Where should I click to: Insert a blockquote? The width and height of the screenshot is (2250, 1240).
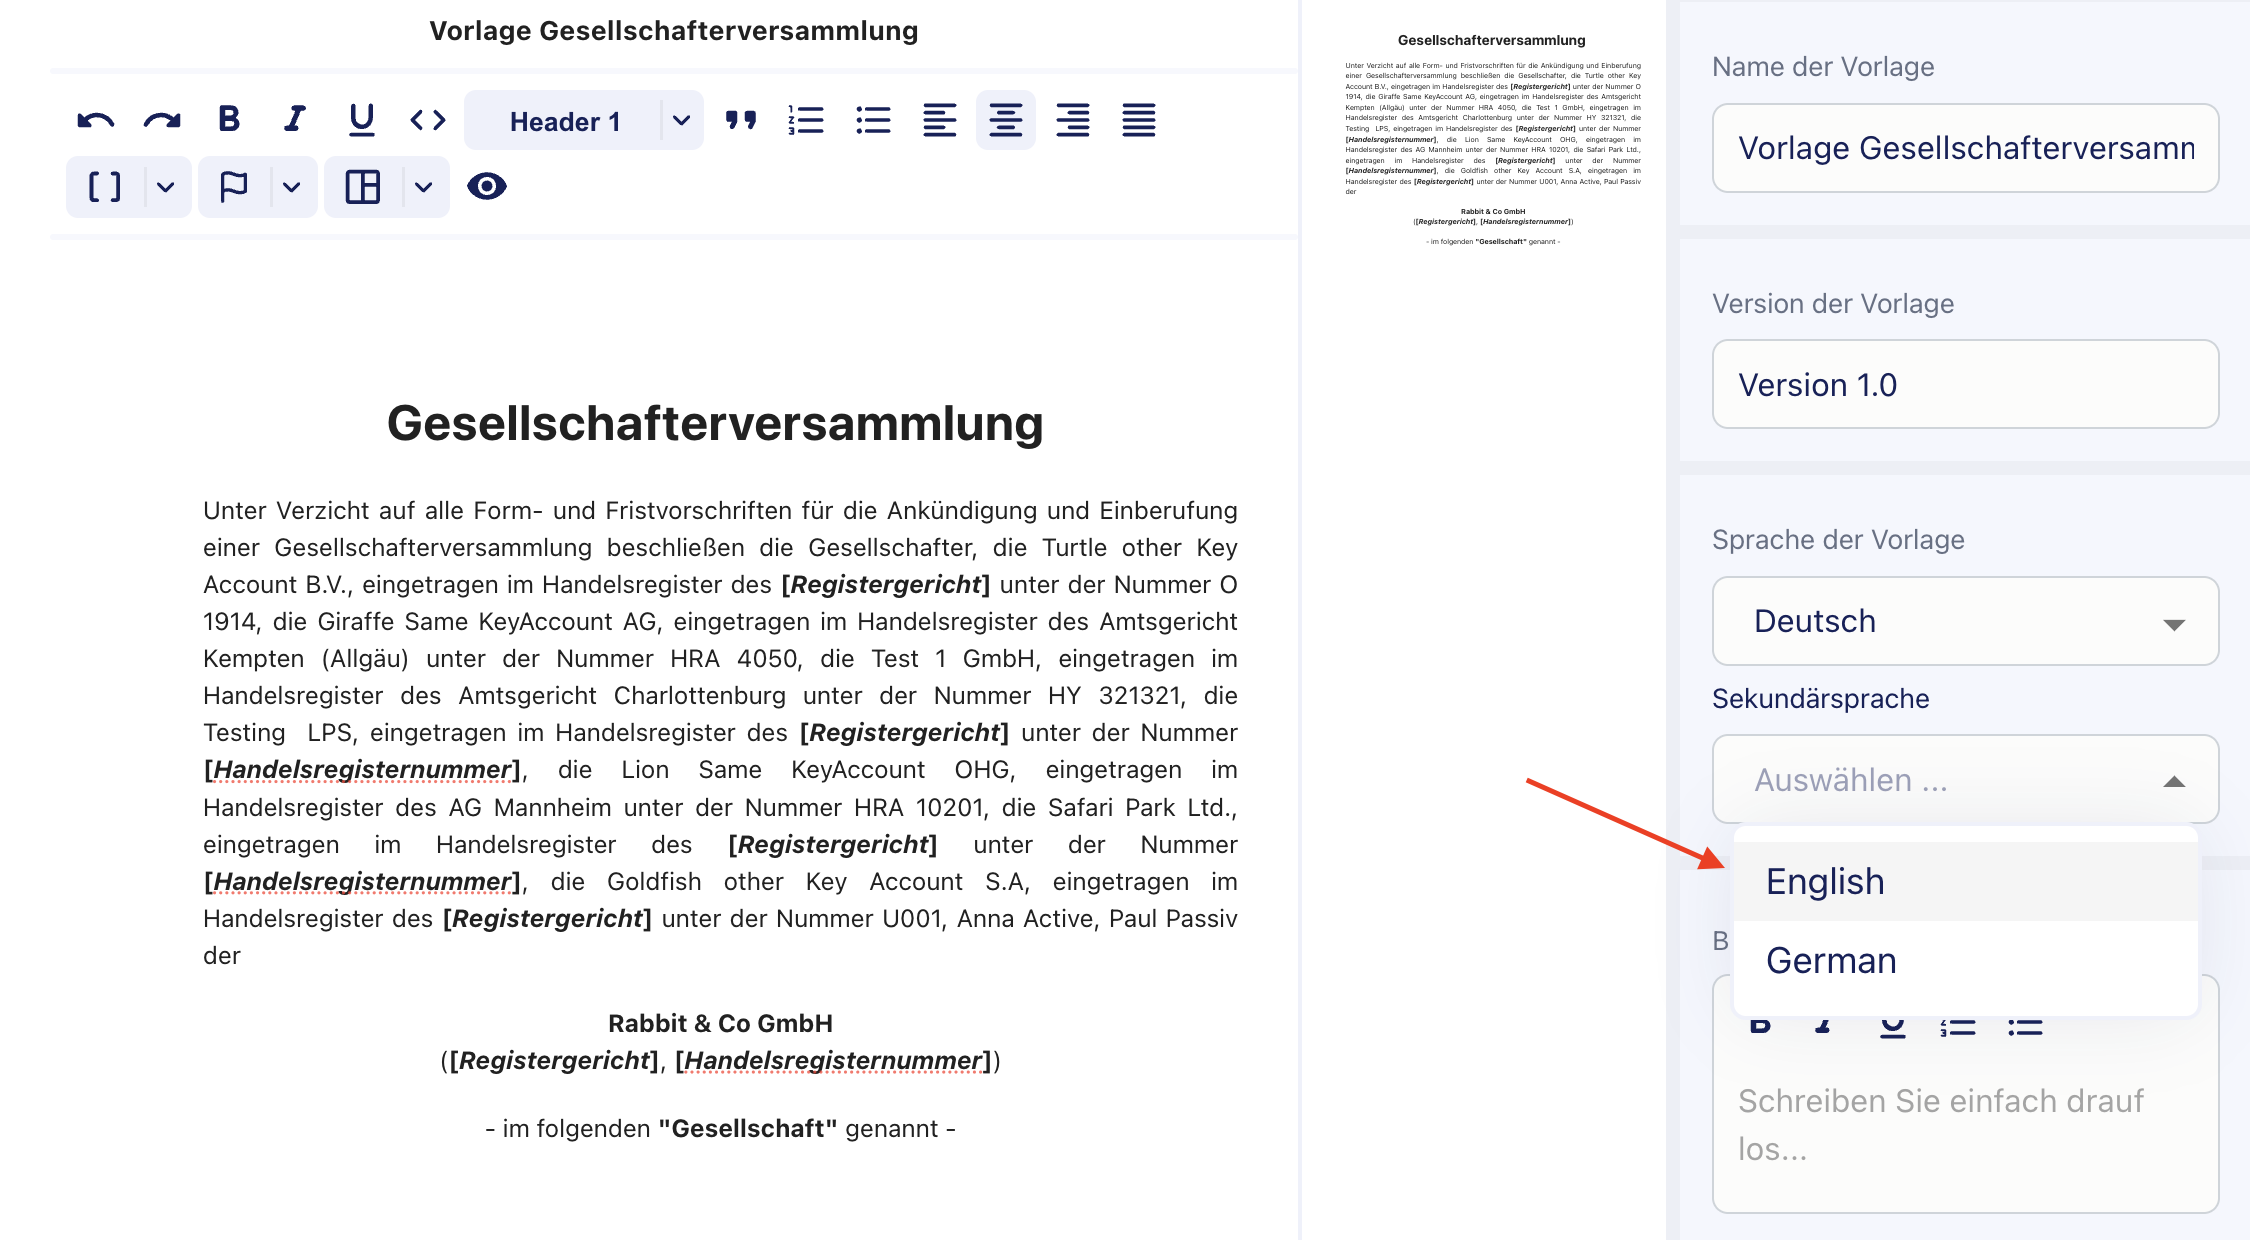[741, 121]
